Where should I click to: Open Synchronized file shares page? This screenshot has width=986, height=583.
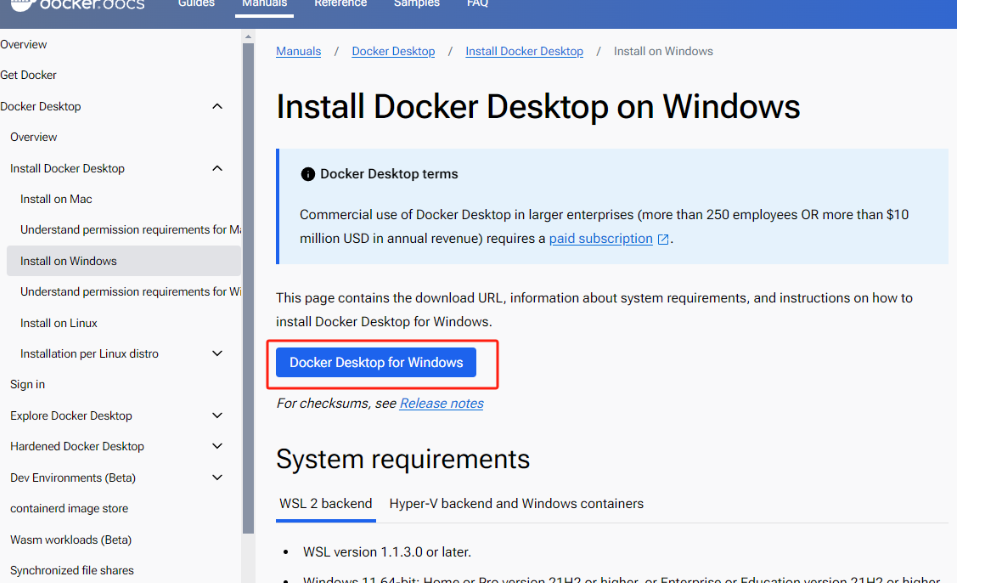[72, 570]
